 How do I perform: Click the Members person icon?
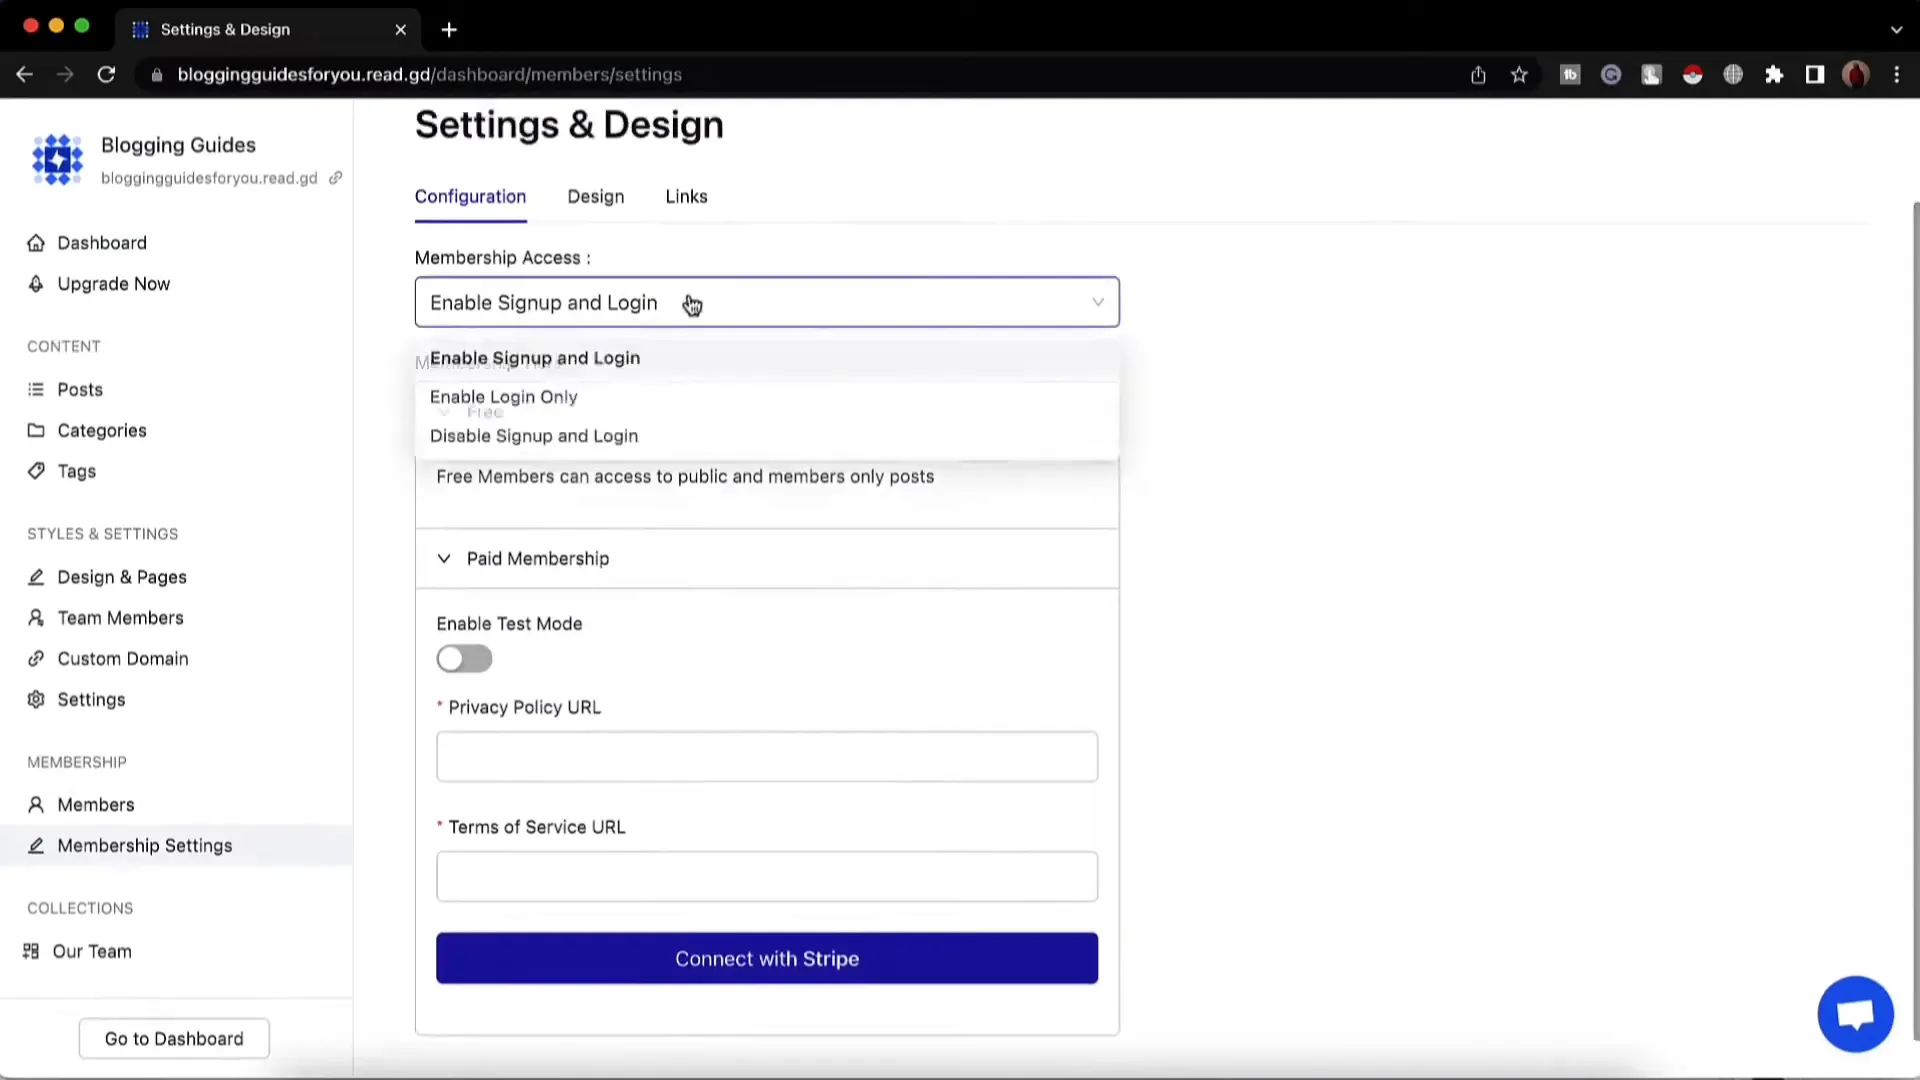(36, 805)
